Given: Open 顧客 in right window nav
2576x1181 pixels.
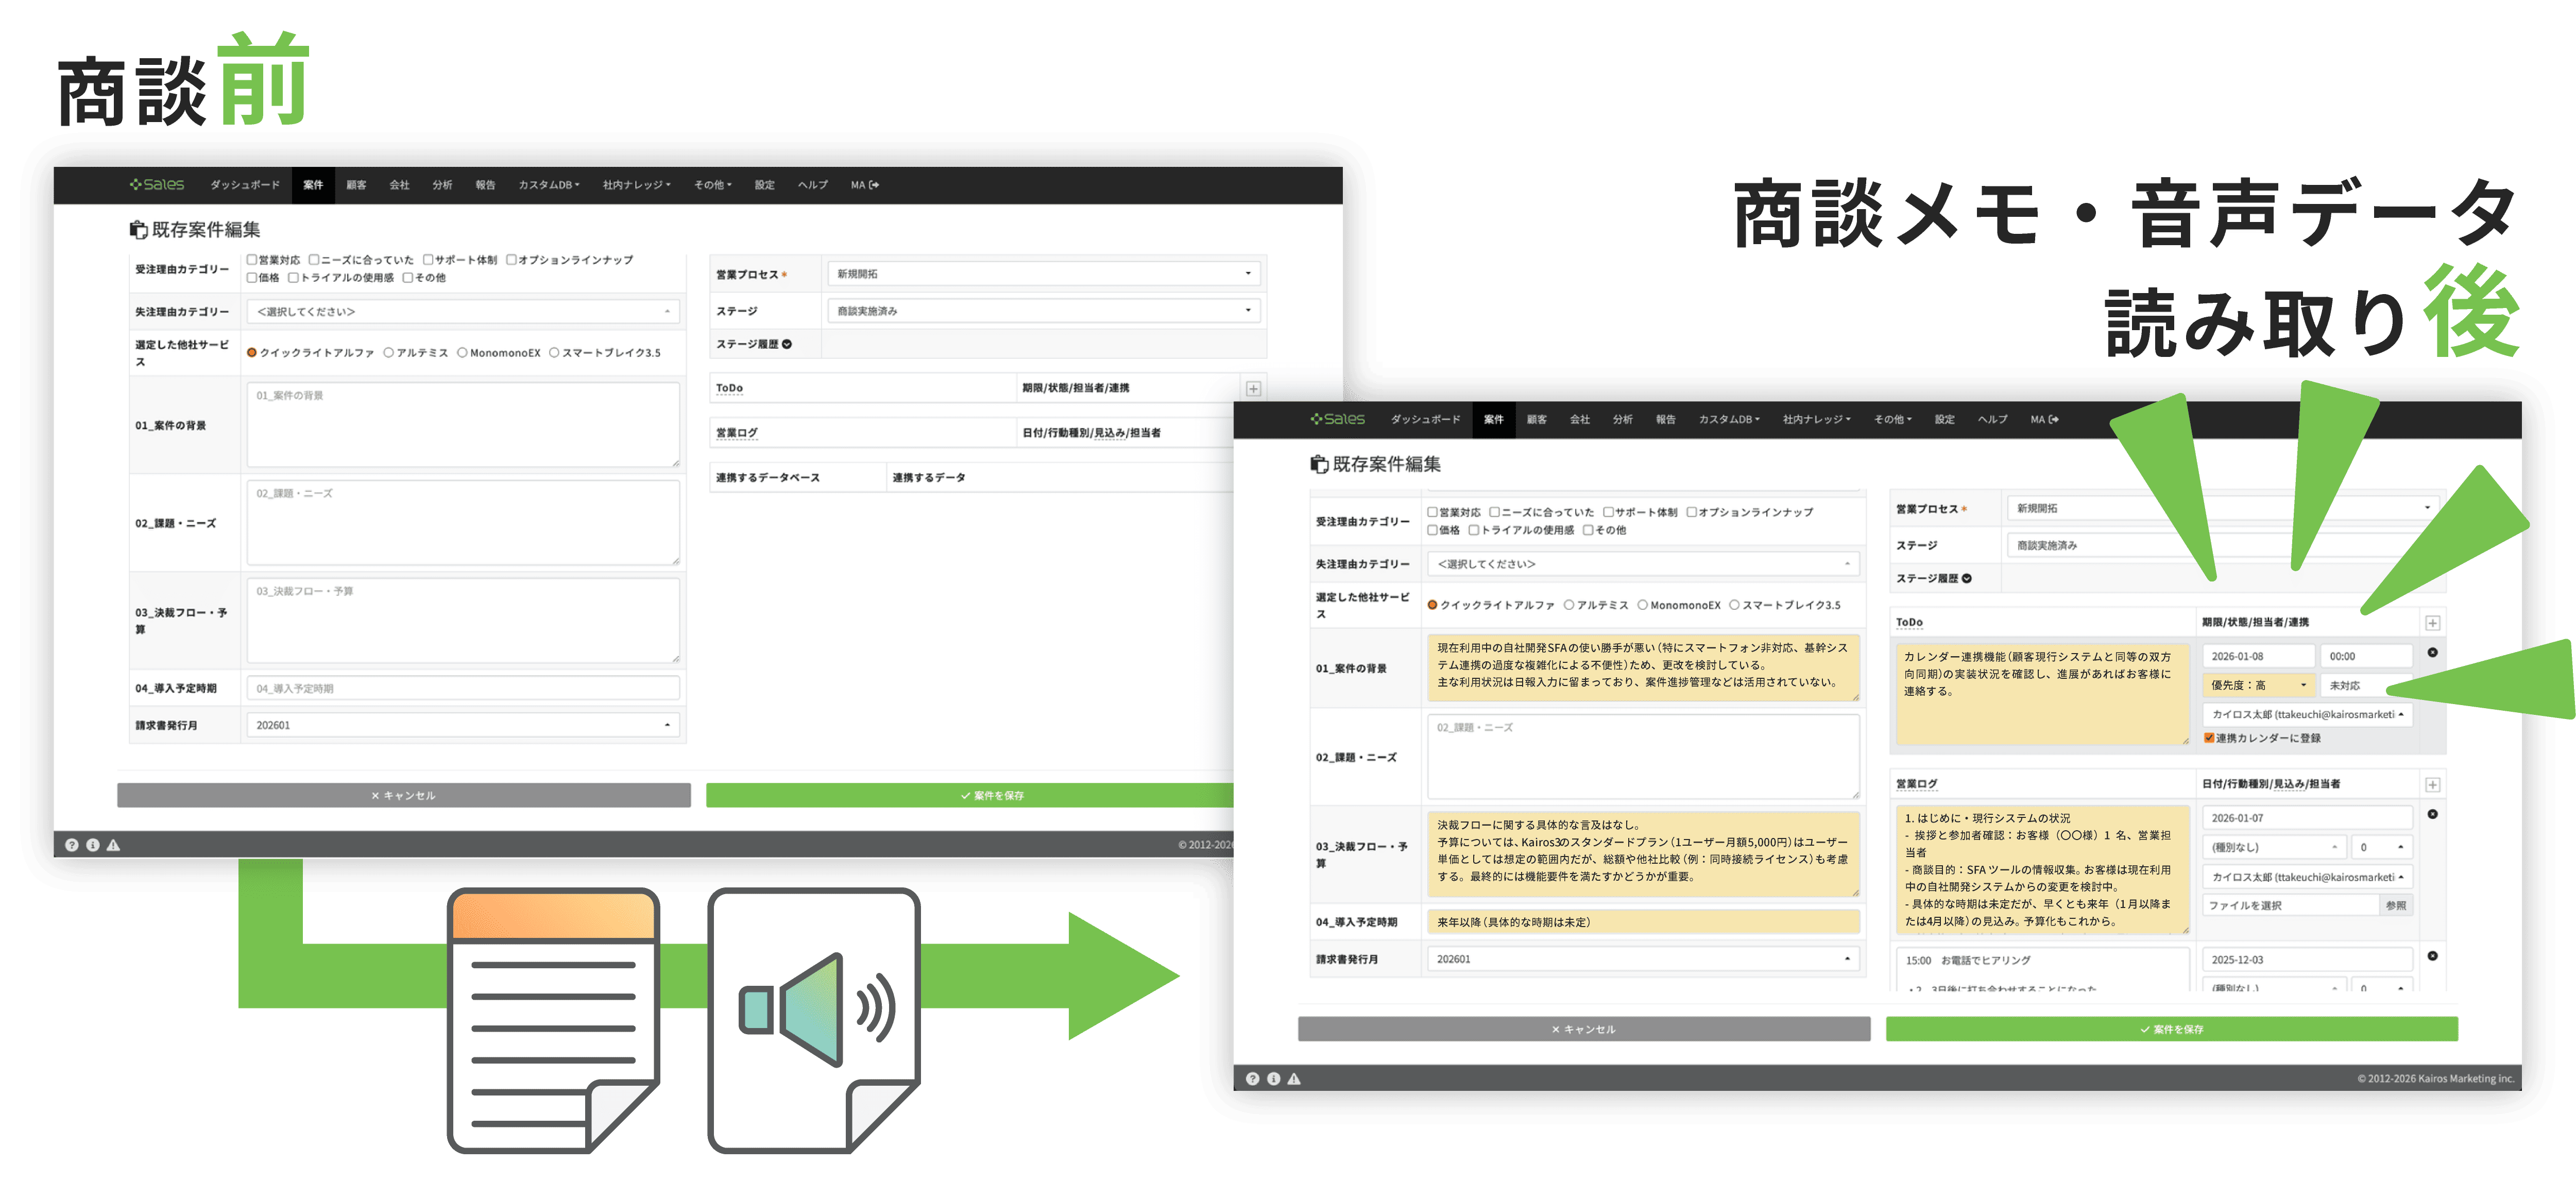Looking at the screenshot, I should (x=1537, y=420).
